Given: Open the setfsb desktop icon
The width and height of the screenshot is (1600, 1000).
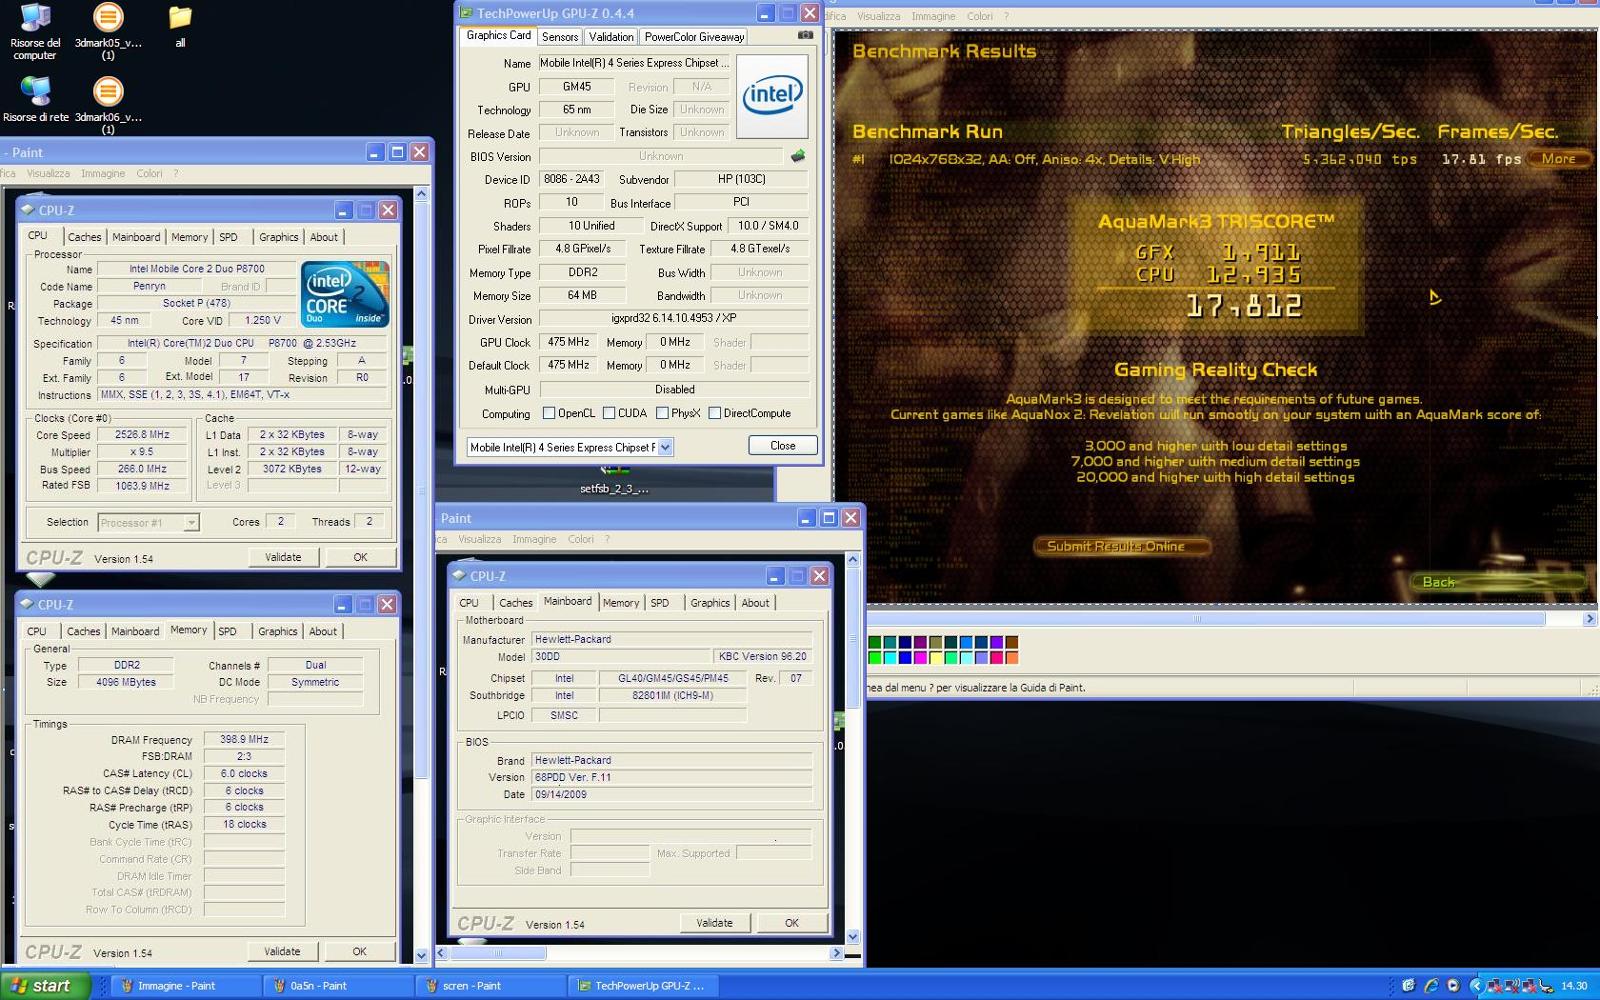Looking at the screenshot, I should click(x=614, y=480).
